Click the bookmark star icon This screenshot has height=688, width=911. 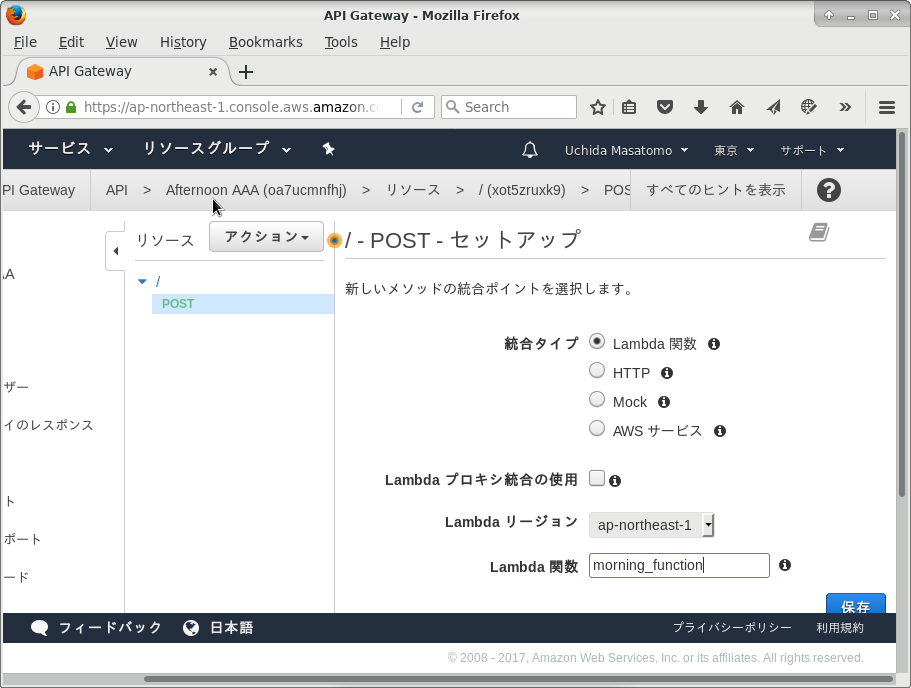click(x=598, y=107)
